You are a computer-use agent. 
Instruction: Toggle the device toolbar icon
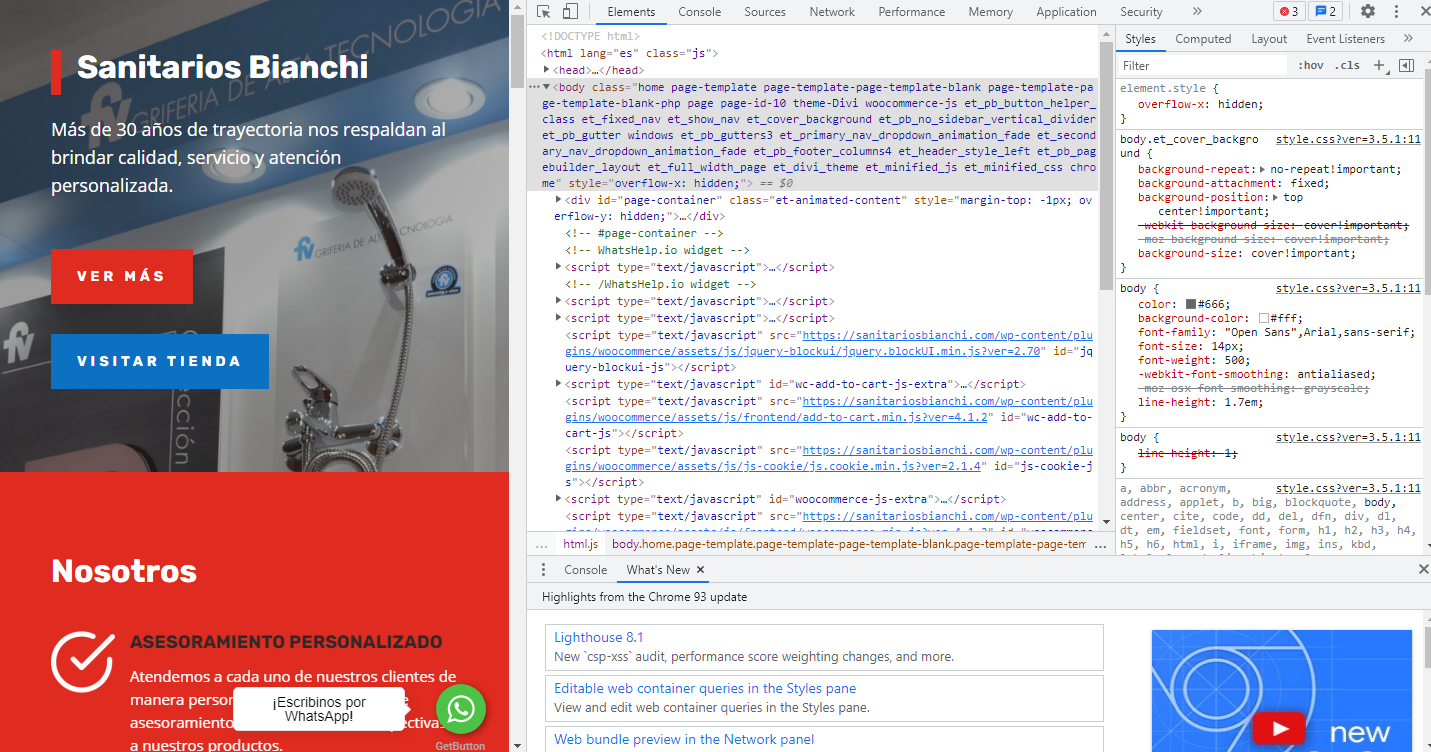(569, 12)
